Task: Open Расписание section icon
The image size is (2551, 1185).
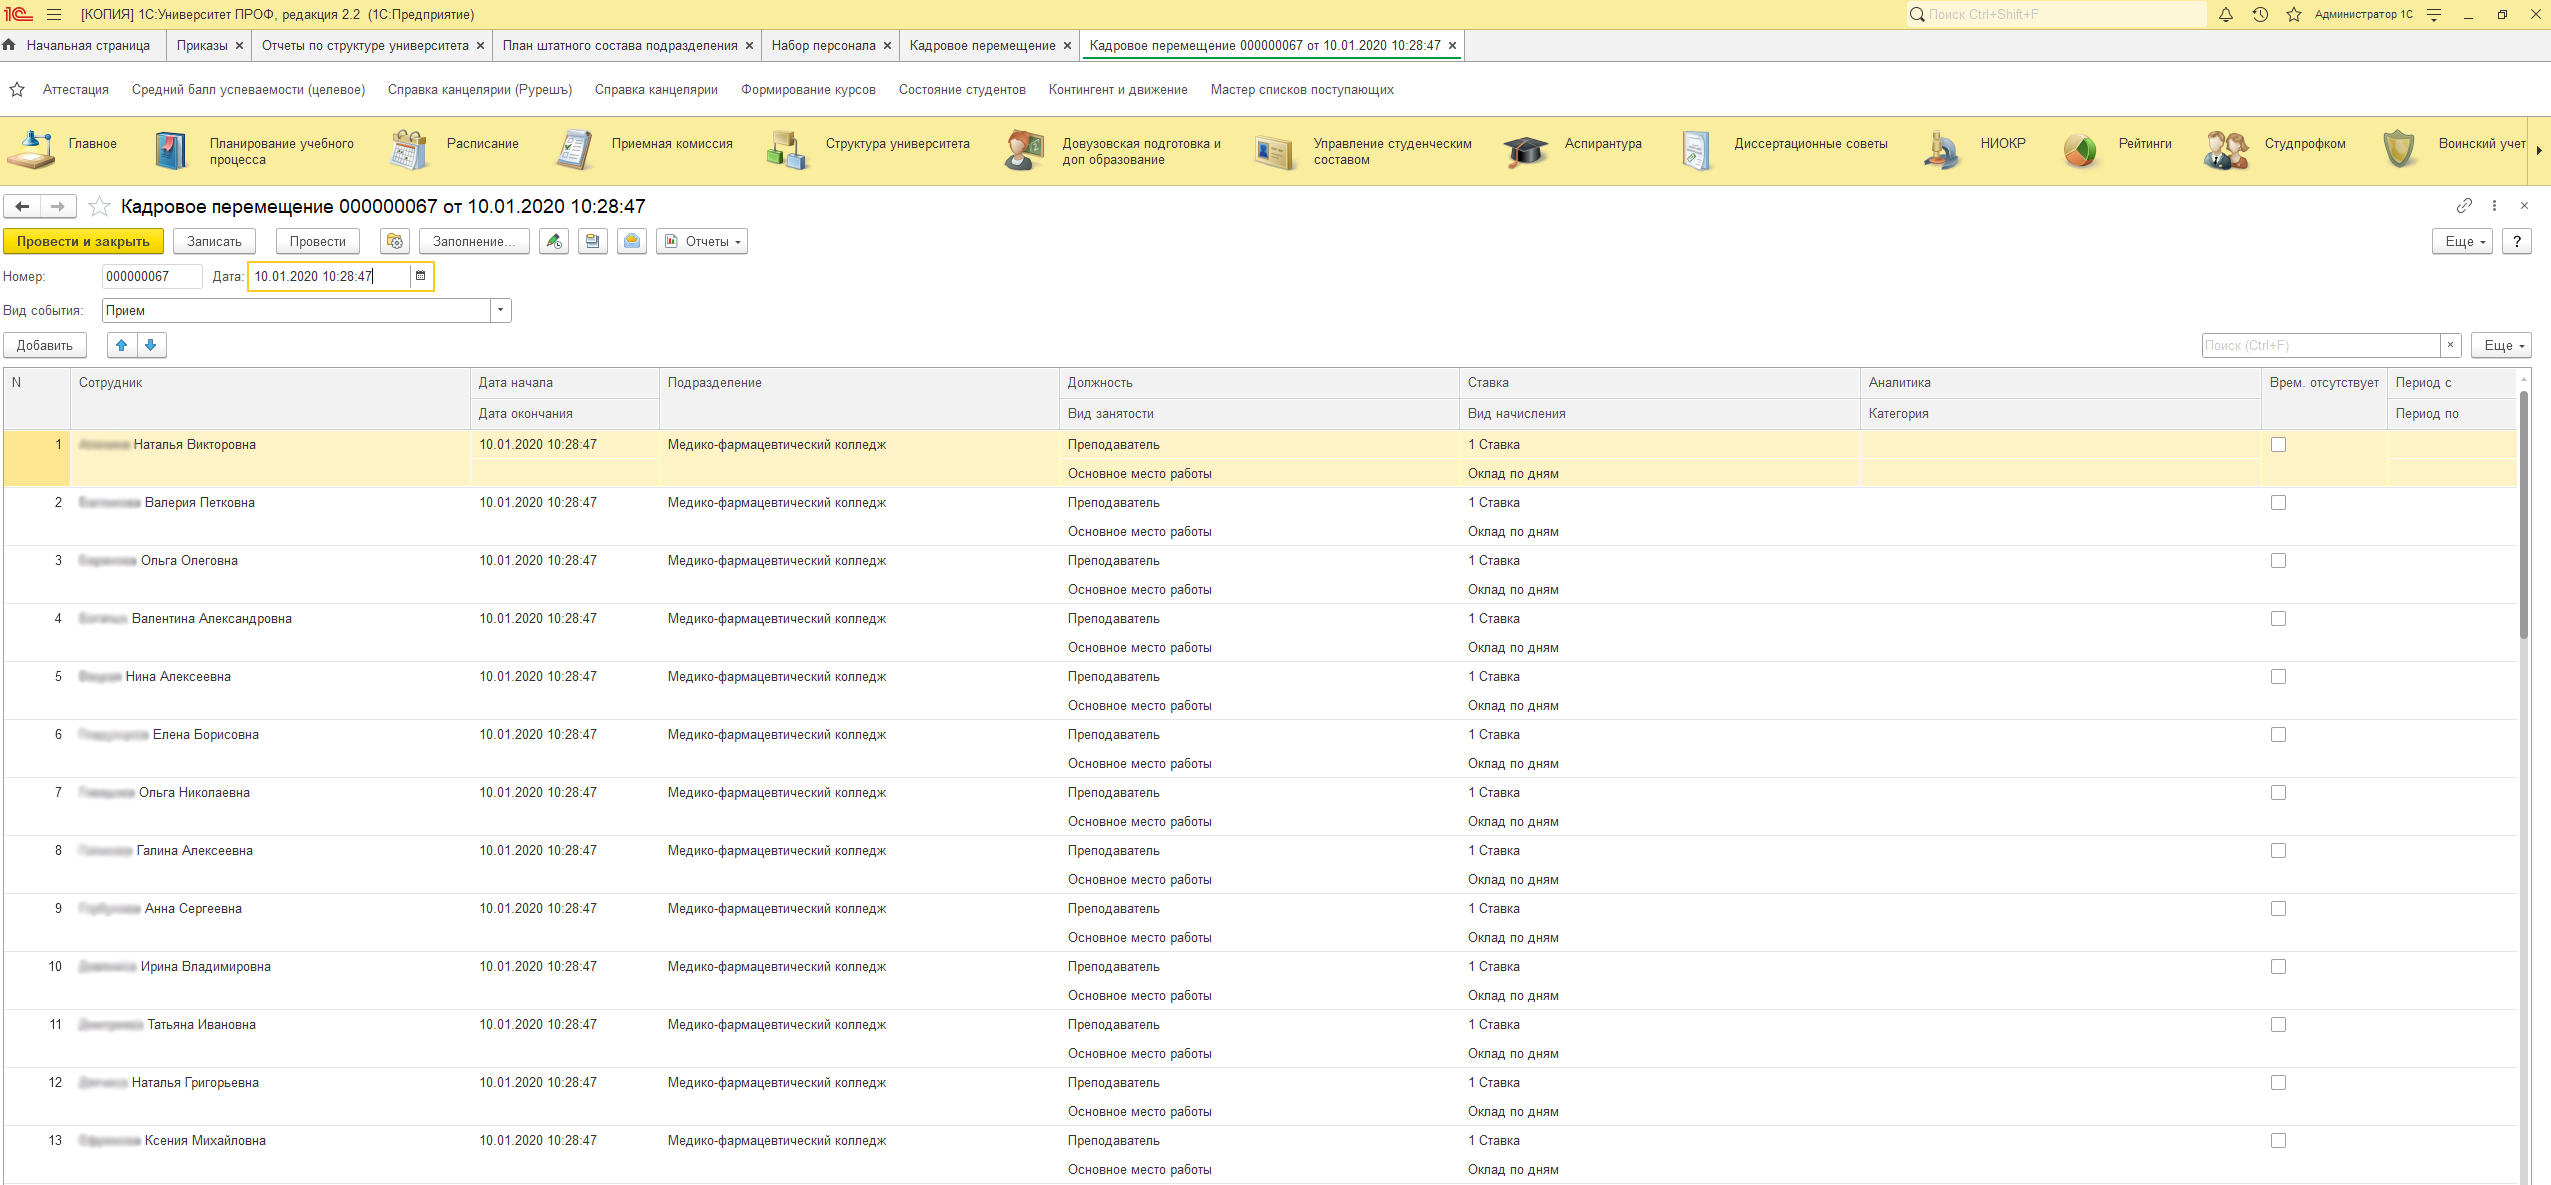Action: tap(408, 150)
